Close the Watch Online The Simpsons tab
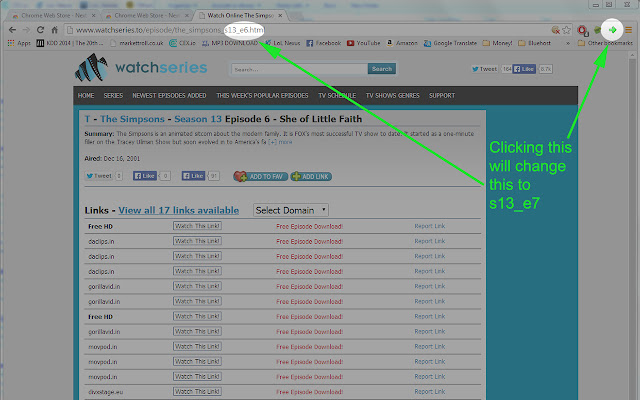This screenshot has height=400, width=640. pyautogui.click(x=280, y=16)
